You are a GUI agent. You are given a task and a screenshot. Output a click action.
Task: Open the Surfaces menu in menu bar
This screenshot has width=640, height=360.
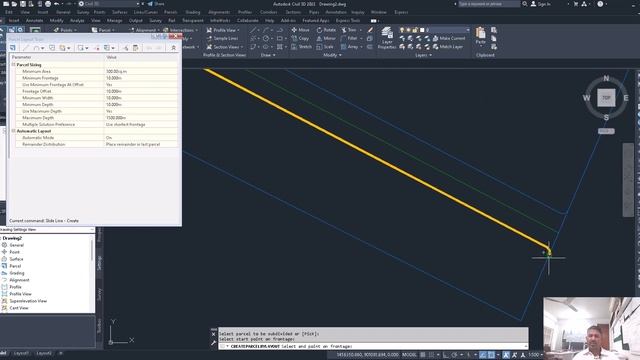120,12
